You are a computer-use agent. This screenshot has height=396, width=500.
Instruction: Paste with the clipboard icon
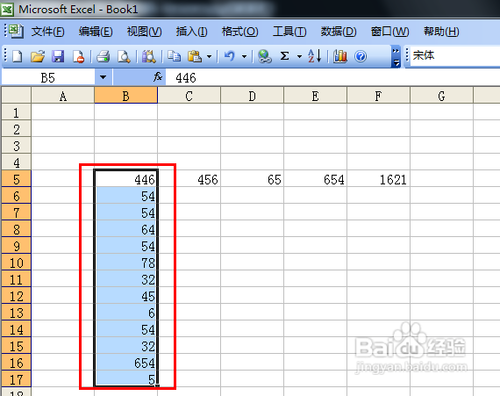coord(195,56)
